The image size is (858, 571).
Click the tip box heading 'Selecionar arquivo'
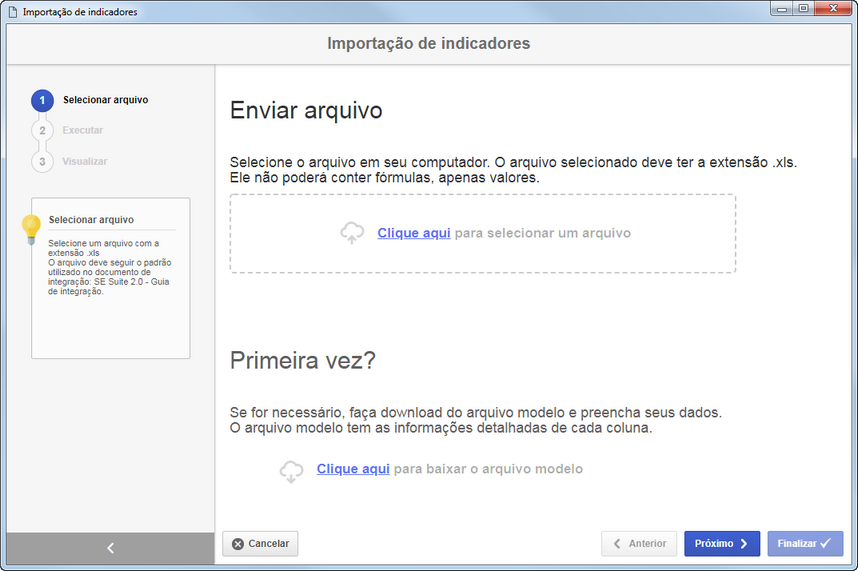(91, 219)
